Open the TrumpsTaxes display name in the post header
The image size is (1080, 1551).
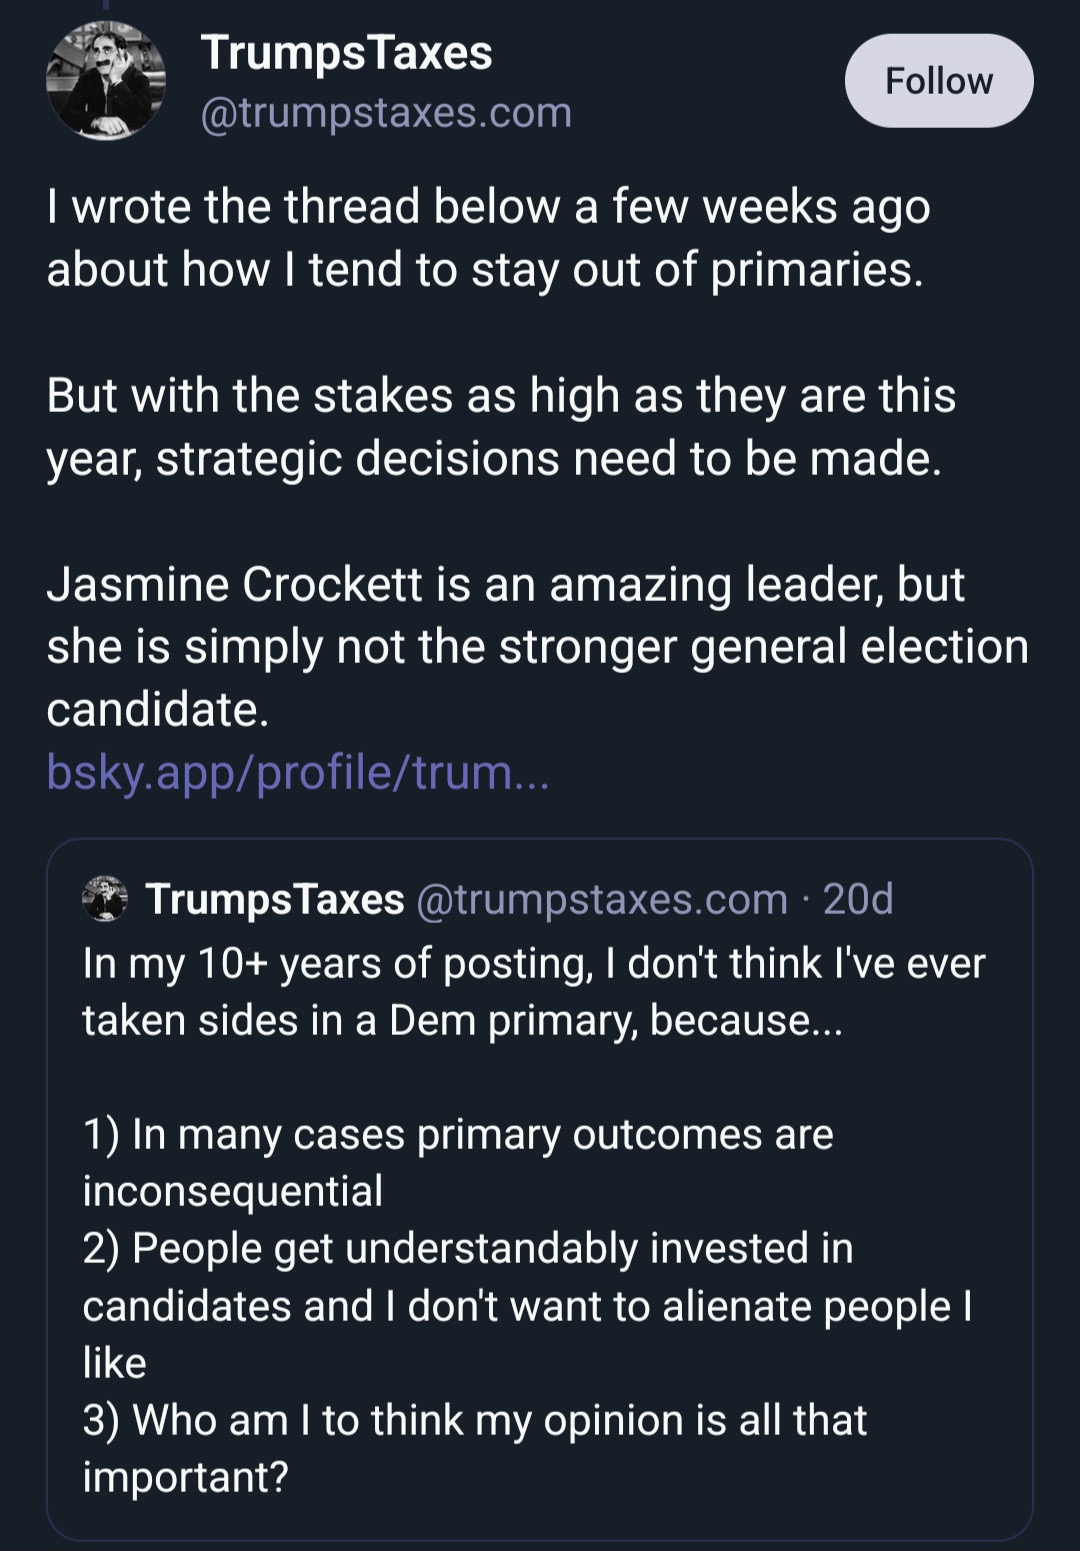pos(346,52)
